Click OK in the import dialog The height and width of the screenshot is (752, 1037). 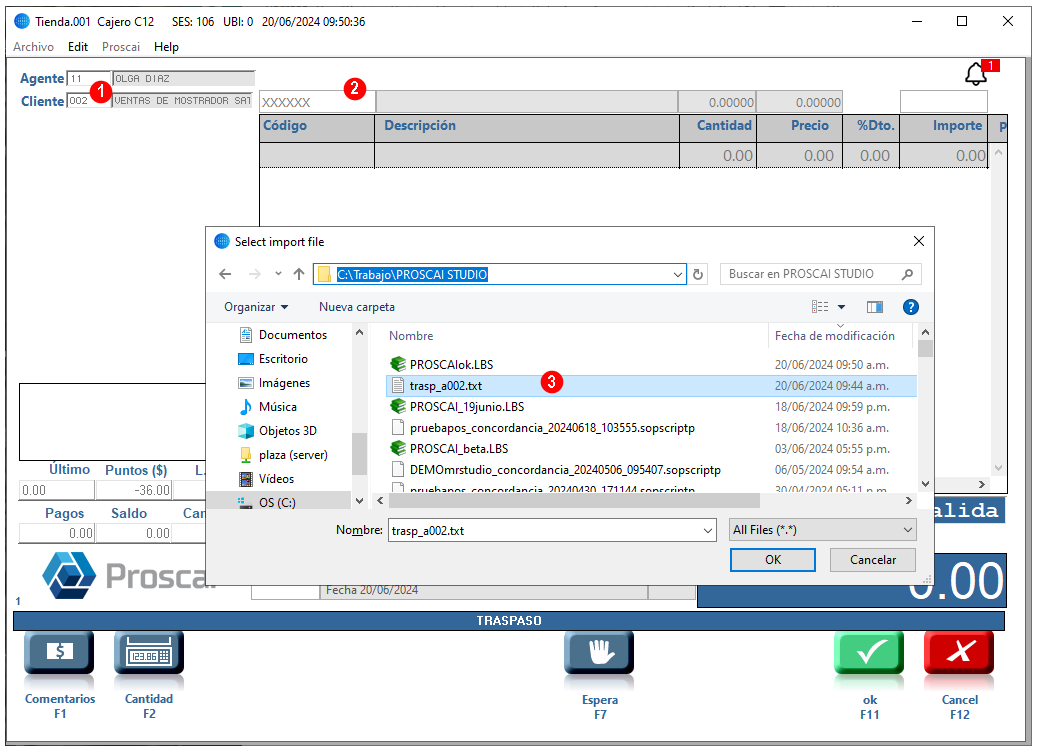pos(772,560)
